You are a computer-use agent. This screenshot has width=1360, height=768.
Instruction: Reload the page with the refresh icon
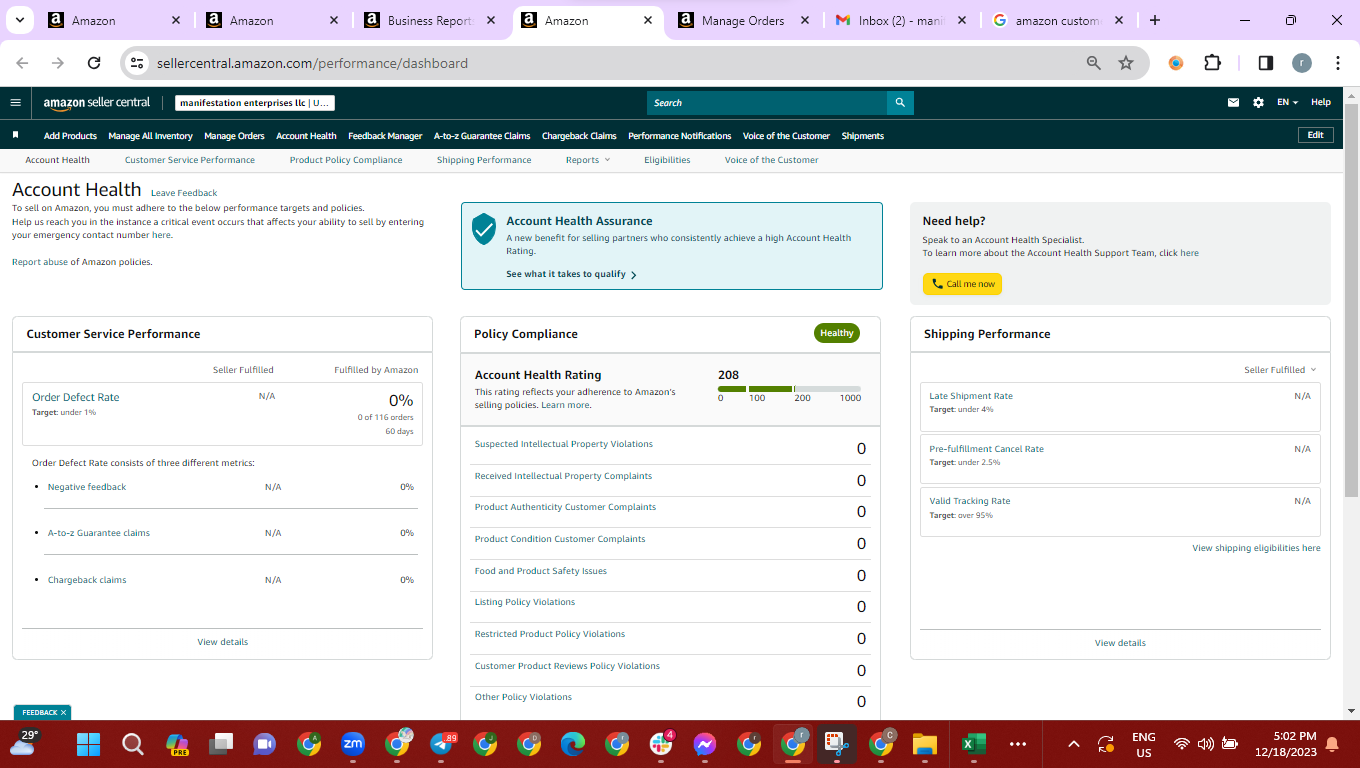94,63
